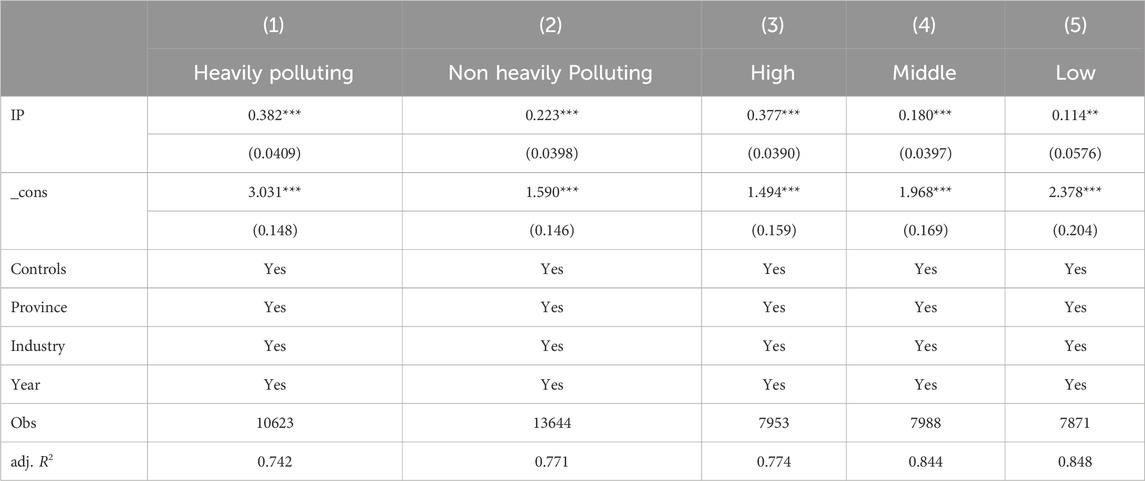Select the Province row label

pos(39,307)
